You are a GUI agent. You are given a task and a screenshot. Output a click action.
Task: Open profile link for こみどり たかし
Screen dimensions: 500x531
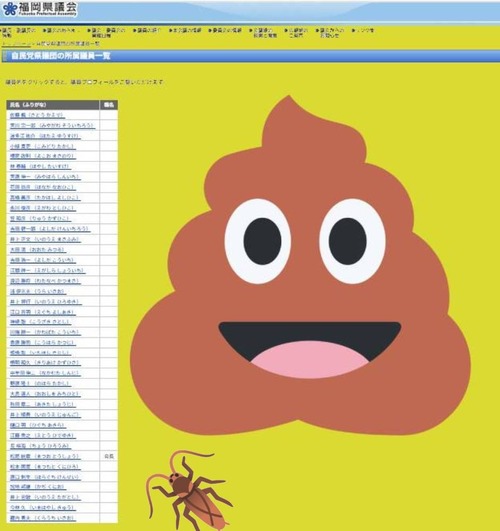point(43,146)
